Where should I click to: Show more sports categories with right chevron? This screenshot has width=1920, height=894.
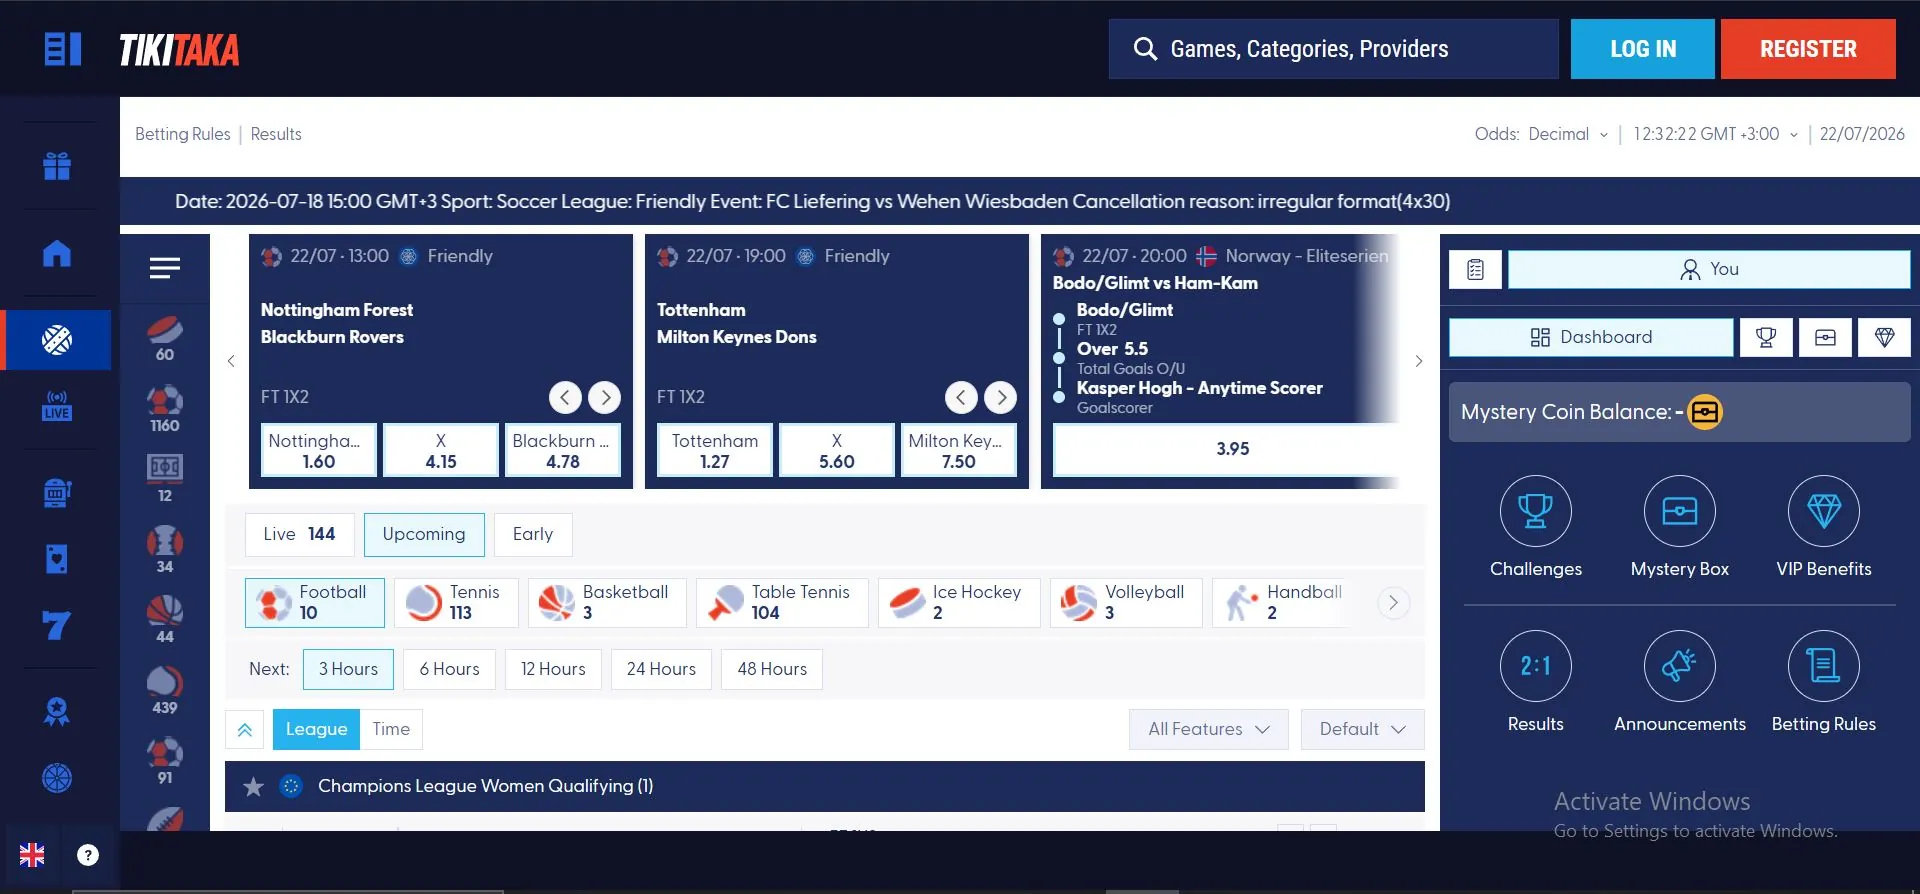(1393, 602)
